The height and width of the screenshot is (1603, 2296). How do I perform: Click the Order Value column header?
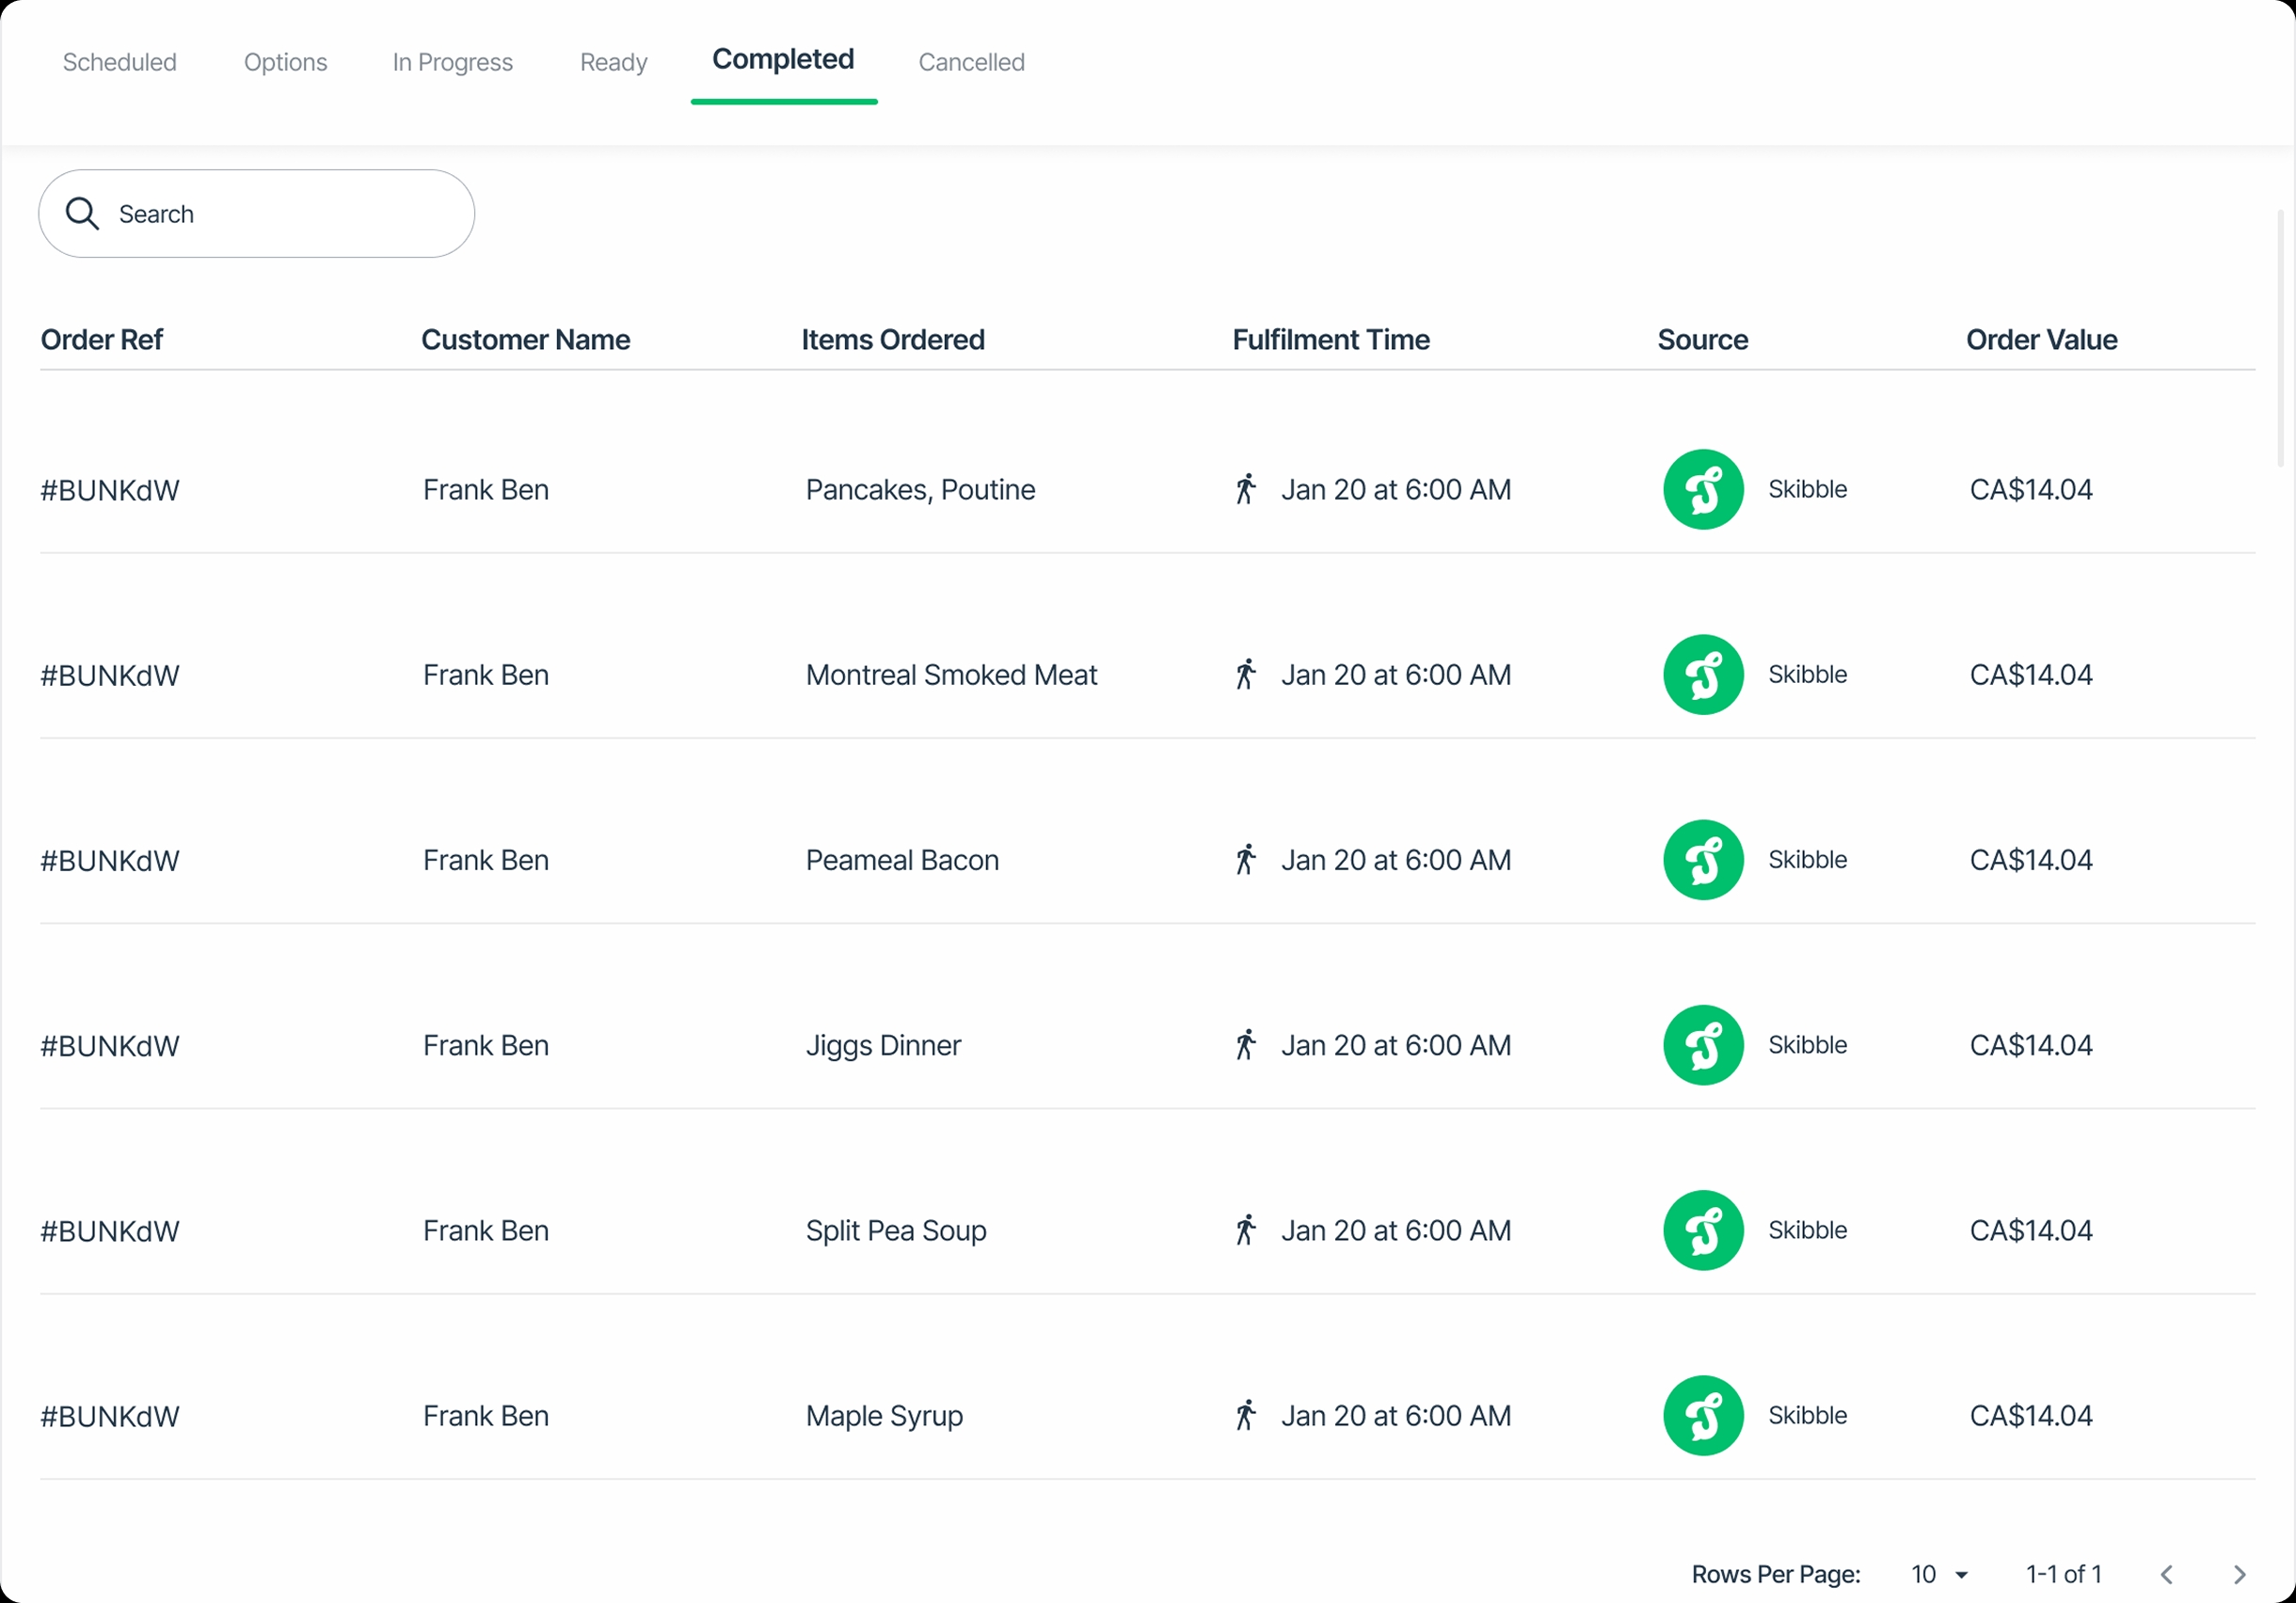tap(2041, 340)
